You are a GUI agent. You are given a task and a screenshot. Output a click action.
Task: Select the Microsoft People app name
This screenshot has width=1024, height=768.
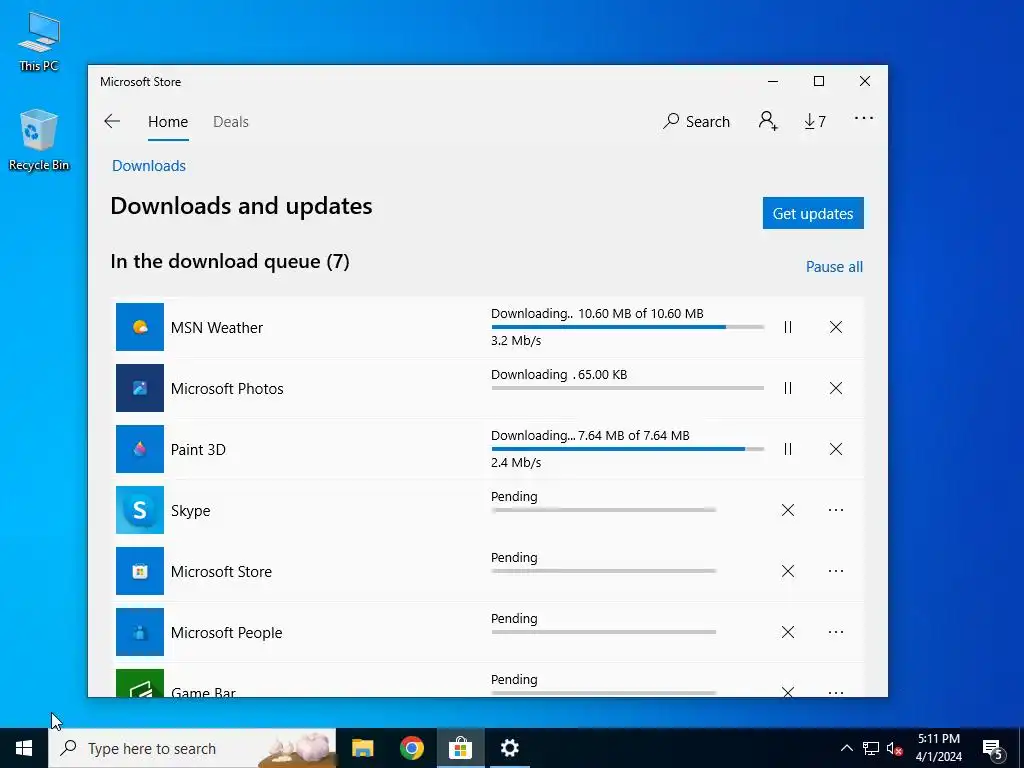227,633
